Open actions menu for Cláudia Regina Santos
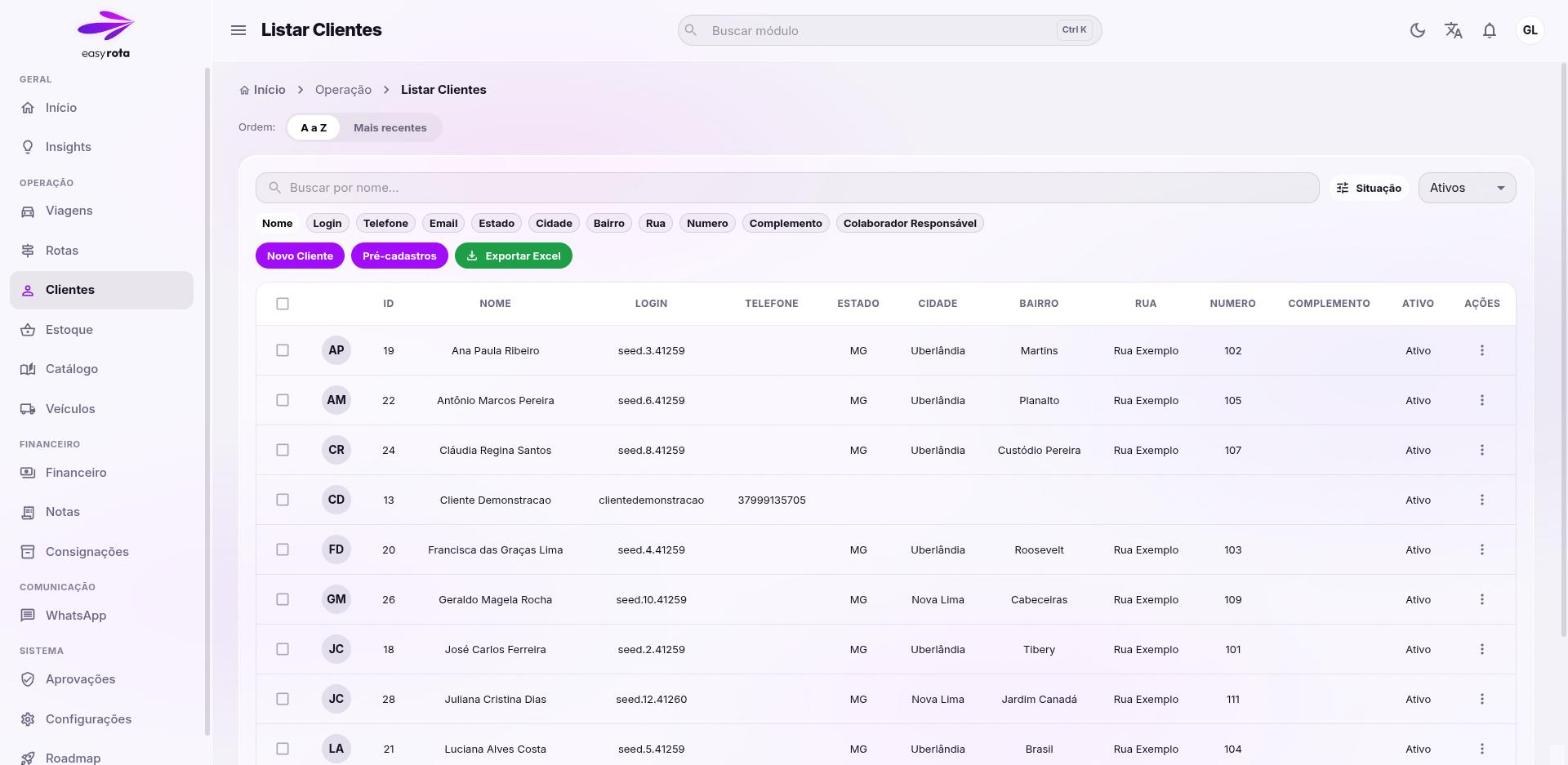Viewport: 1568px width, 765px height. (x=1482, y=450)
